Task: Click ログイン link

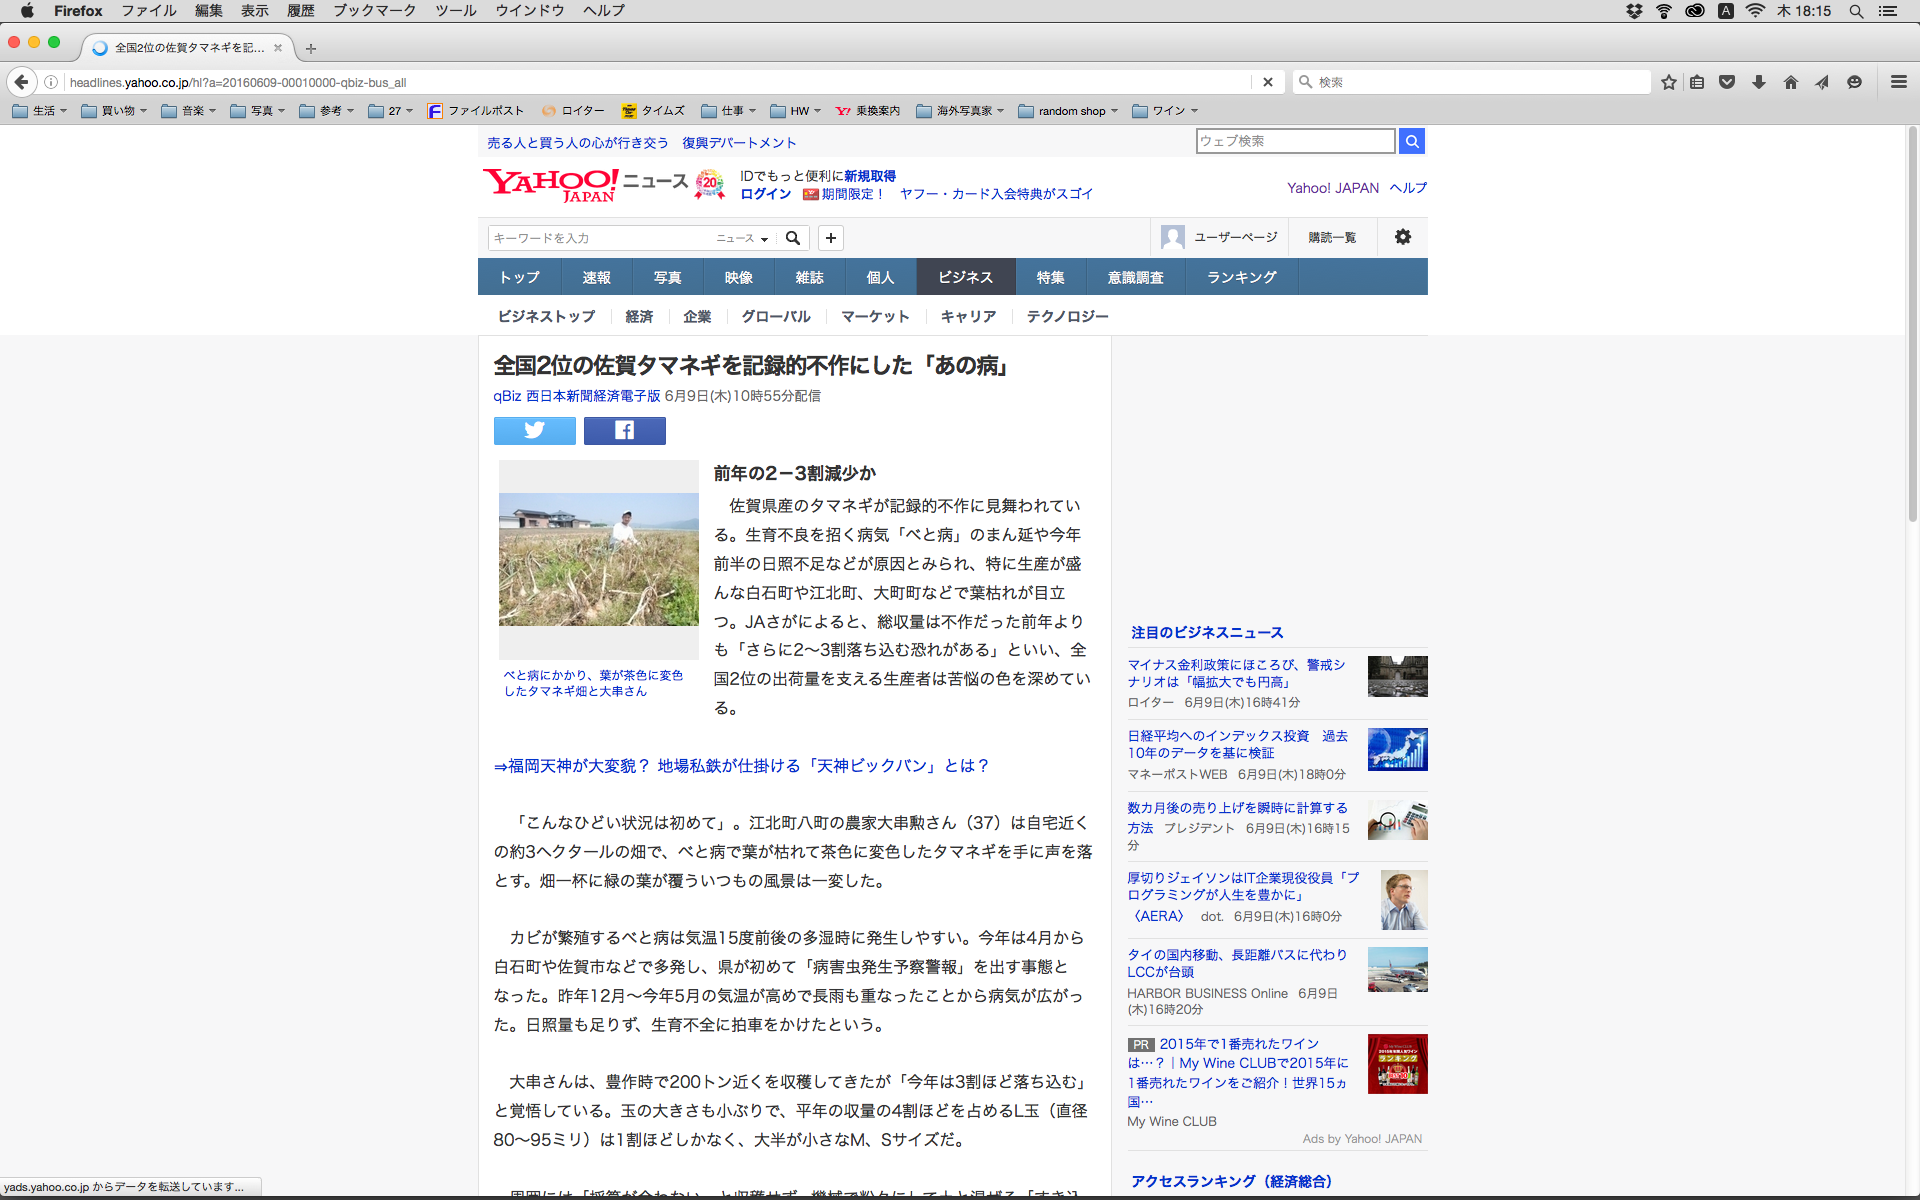Action: pyautogui.click(x=765, y=194)
